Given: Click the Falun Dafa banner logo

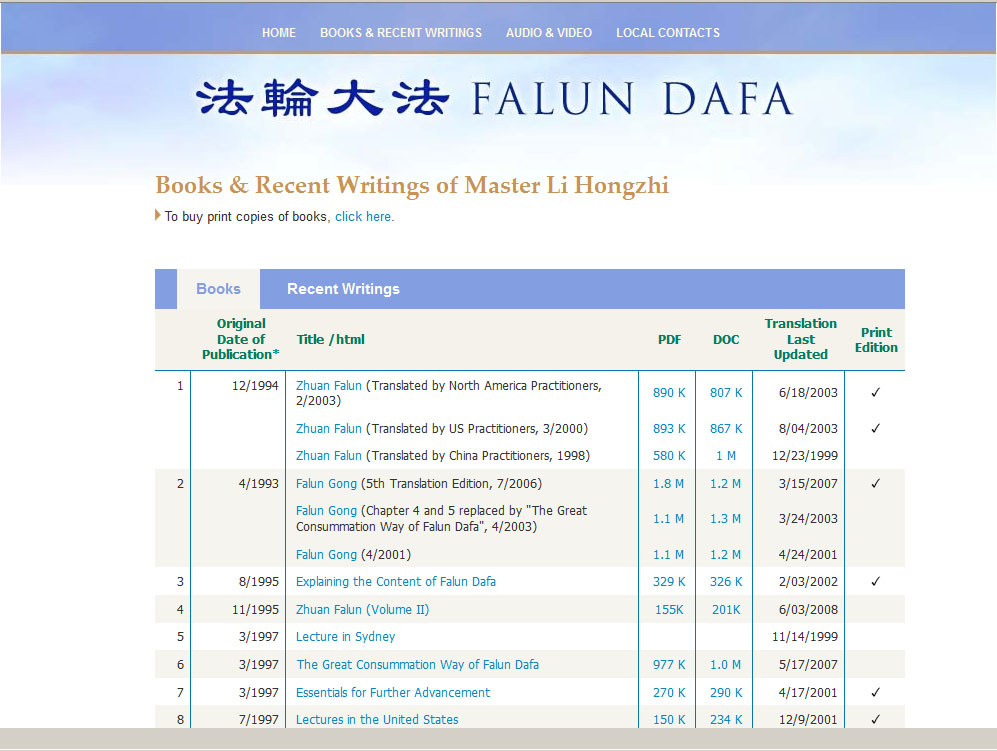Looking at the screenshot, I should (494, 99).
